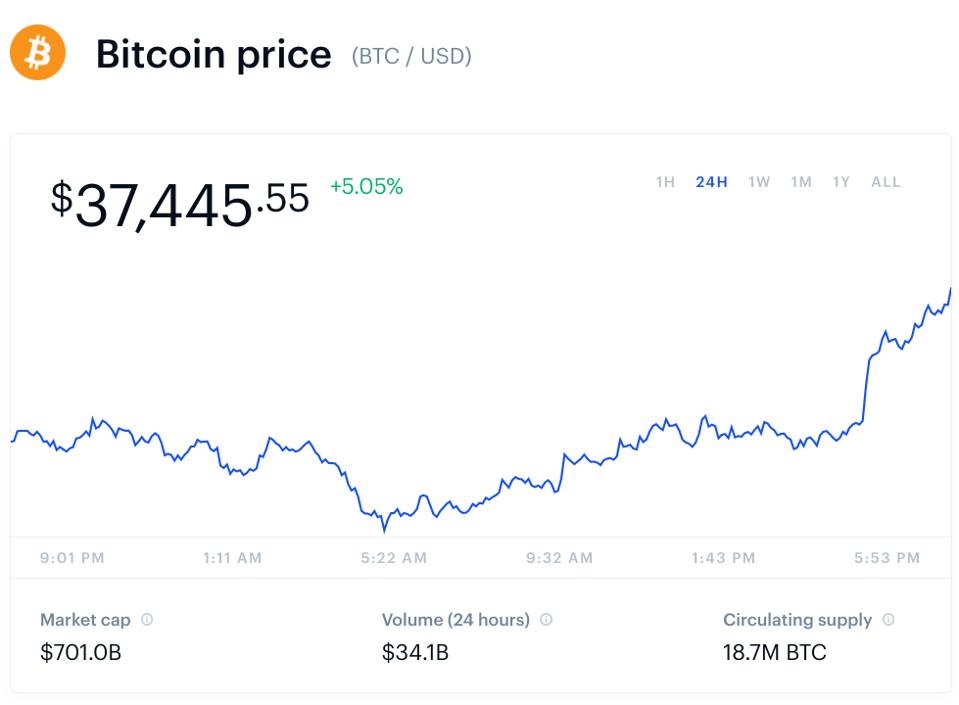Viewport: 959px width, 705px height.
Task: Open the Market cap info icon
Action: click(147, 620)
